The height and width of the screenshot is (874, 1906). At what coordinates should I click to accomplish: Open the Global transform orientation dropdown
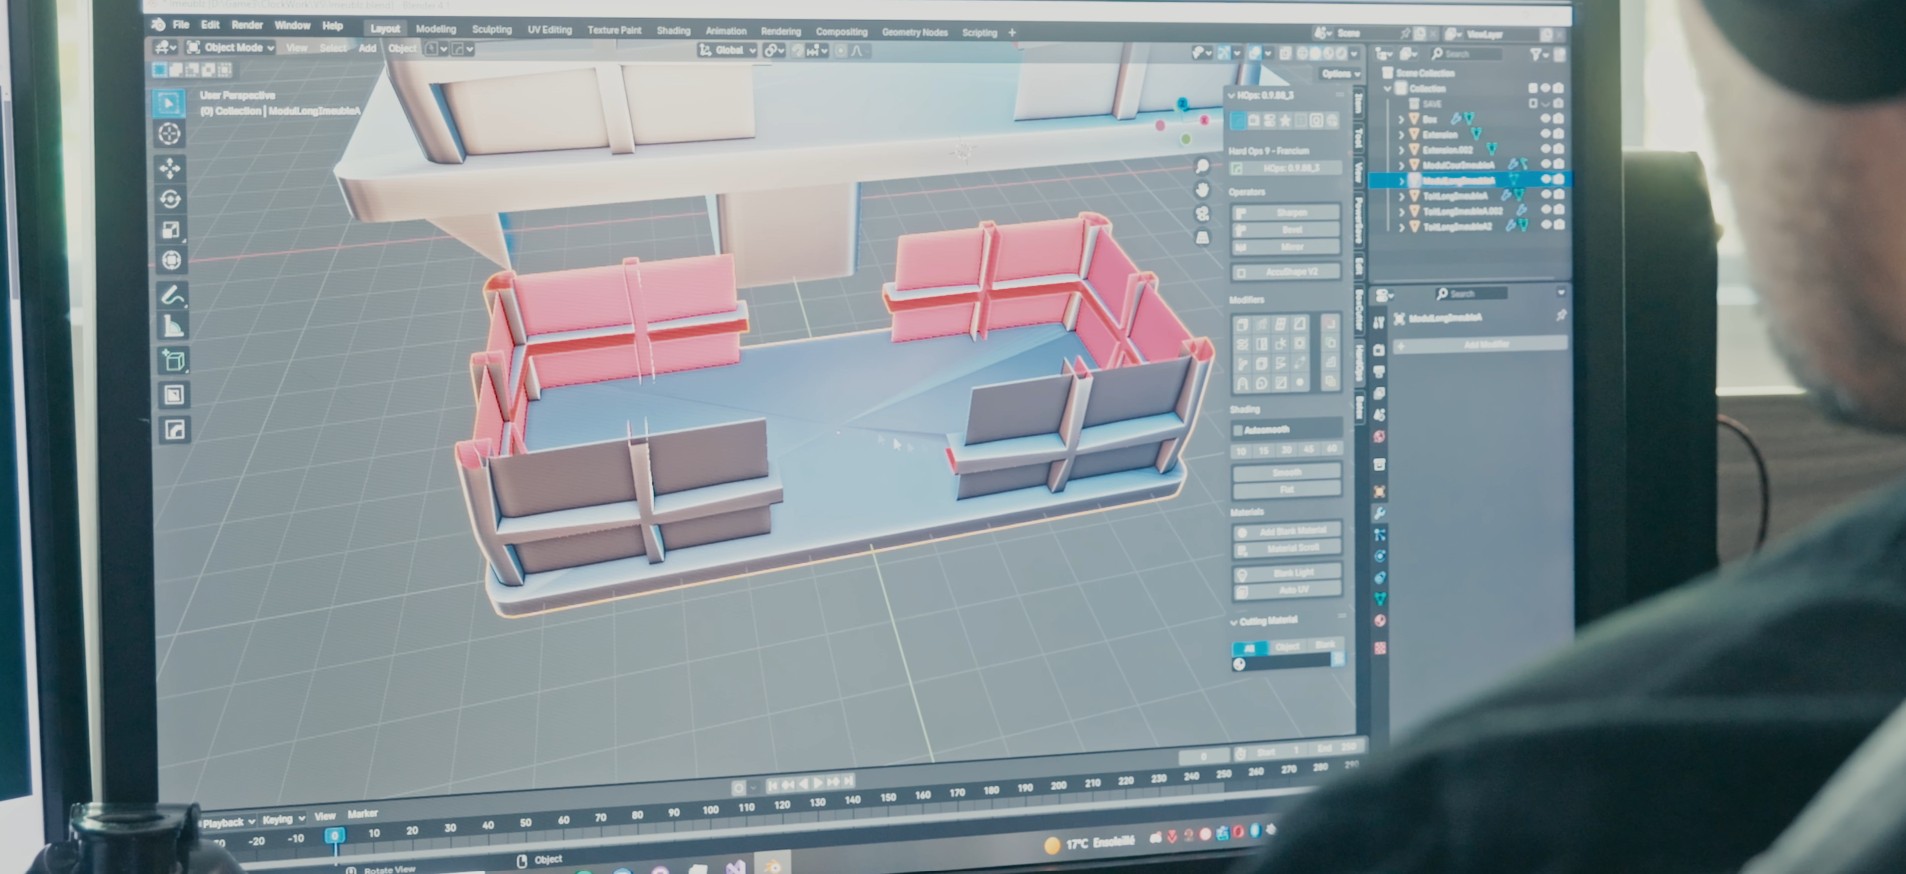[x=728, y=50]
